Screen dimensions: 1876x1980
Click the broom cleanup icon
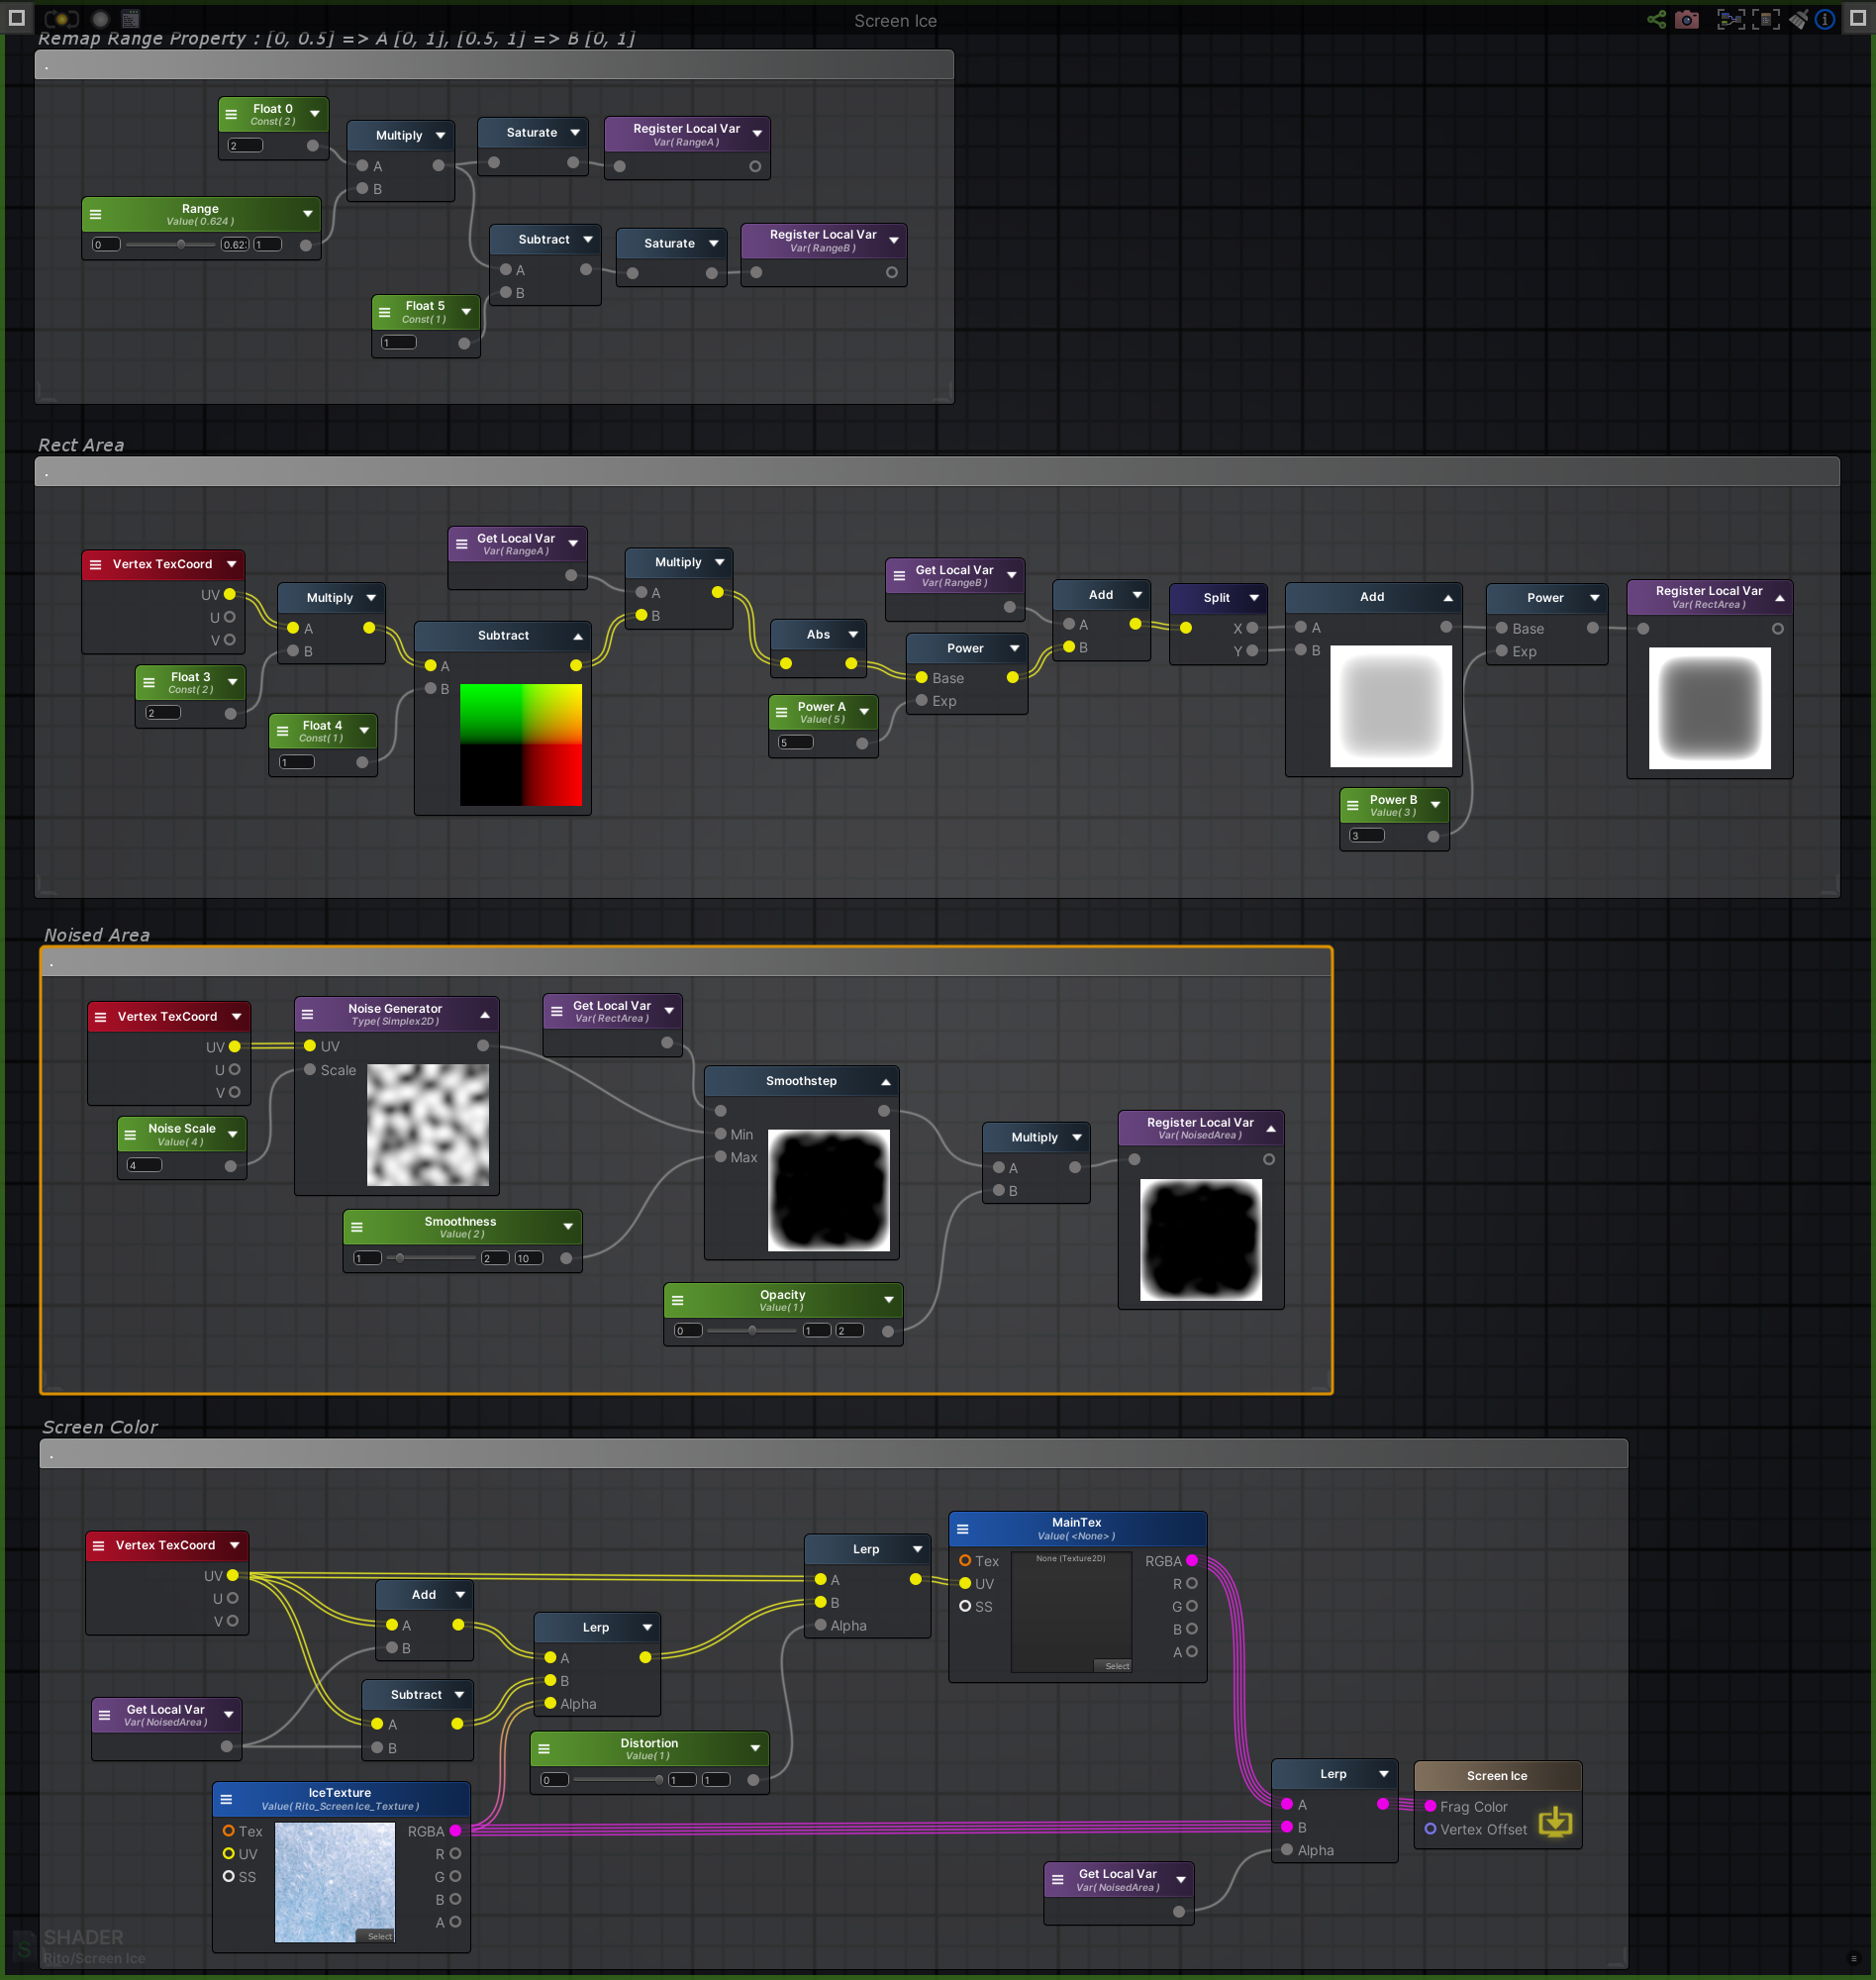pyautogui.click(x=1799, y=19)
